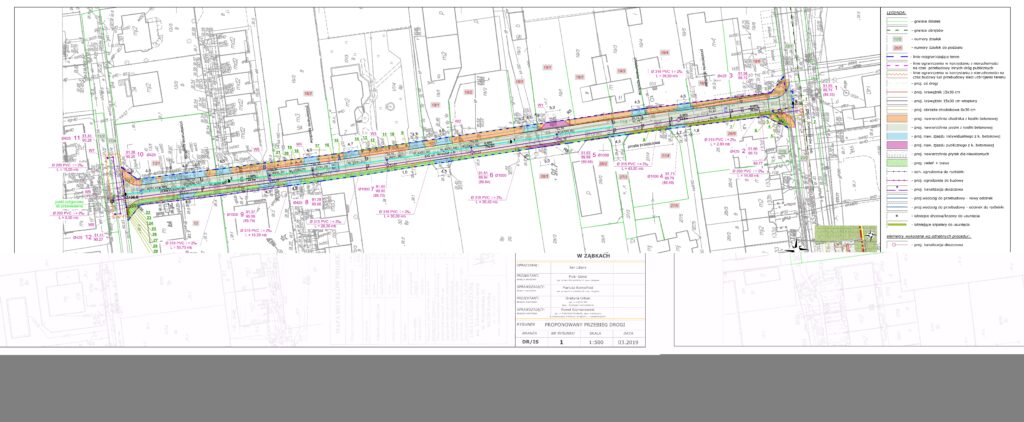Click the green lawn legend swatch
This screenshot has height=422, width=1024.
click(x=896, y=163)
